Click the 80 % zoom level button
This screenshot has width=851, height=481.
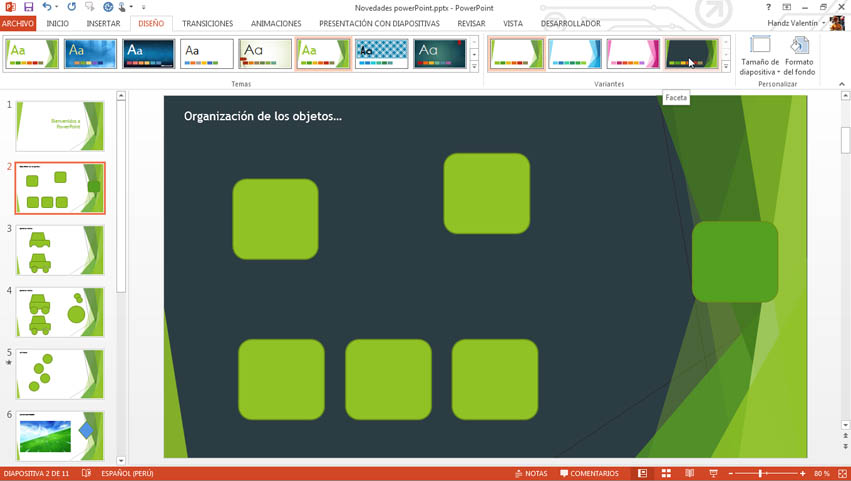click(821, 473)
